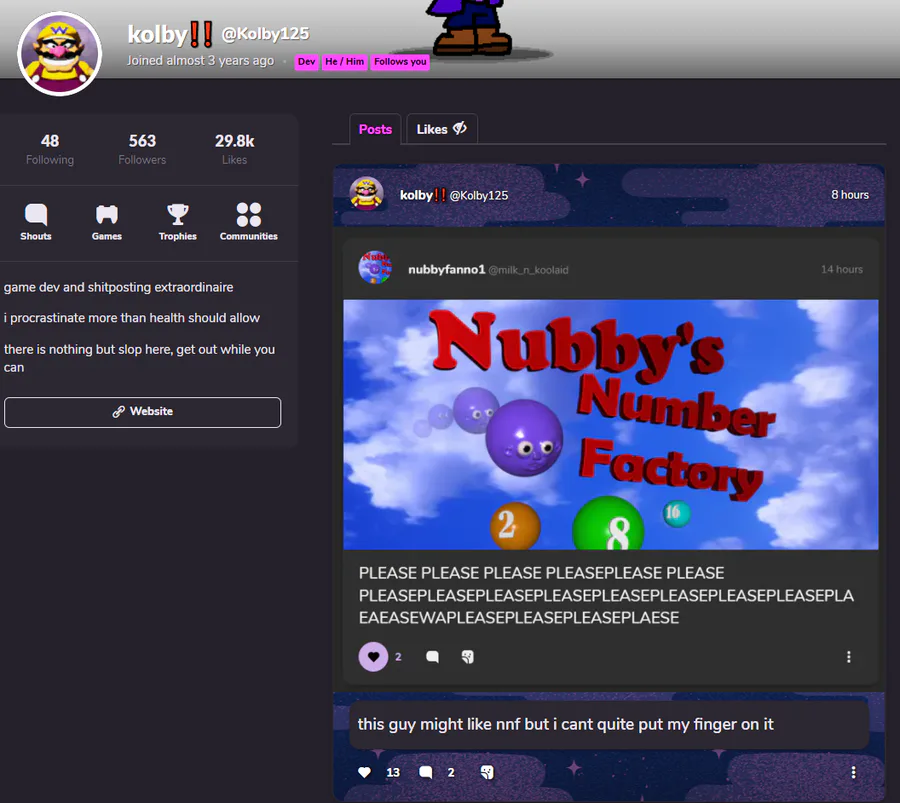
Task: Open nubbyfanno1's avatar
Action: (x=375, y=267)
